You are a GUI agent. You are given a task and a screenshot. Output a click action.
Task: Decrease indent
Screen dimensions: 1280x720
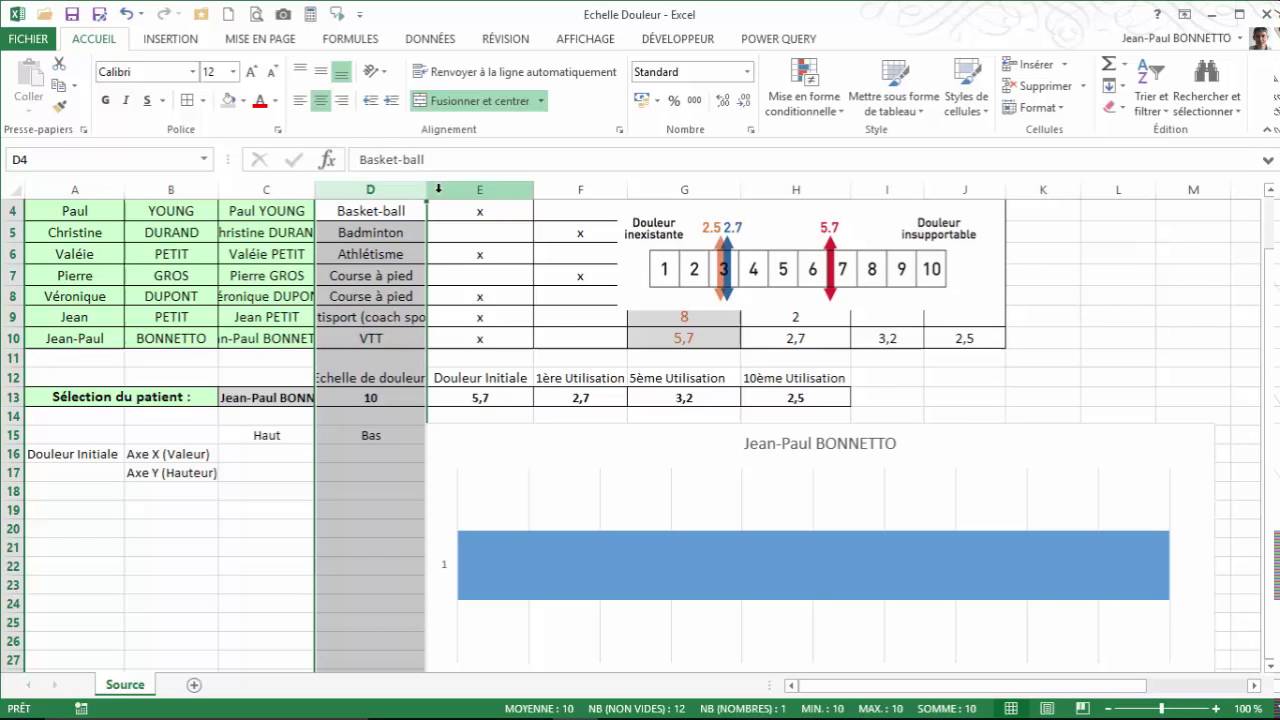(370, 101)
